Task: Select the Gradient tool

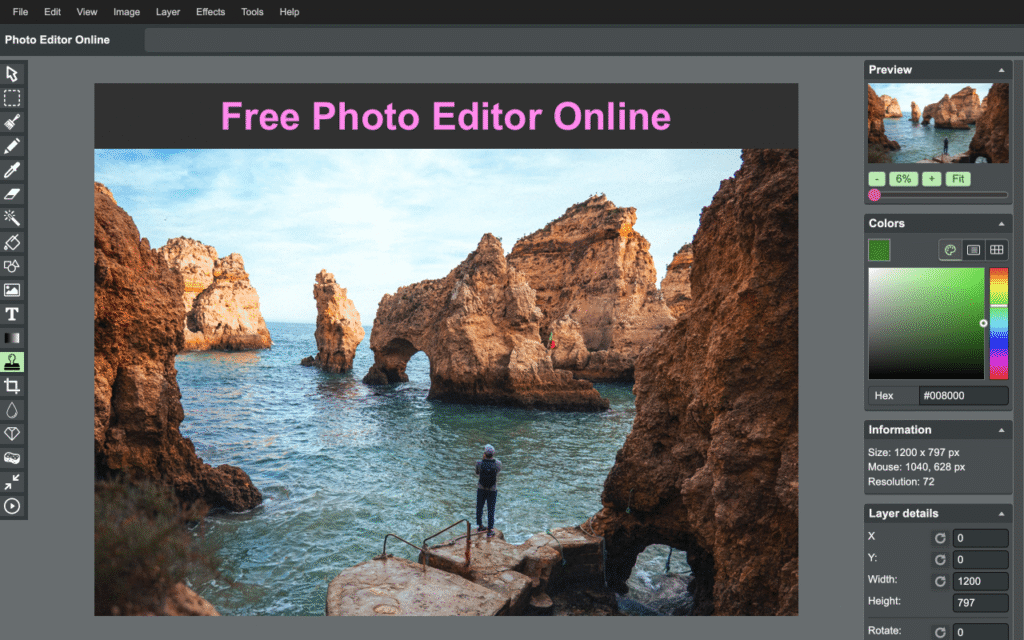Action: [x=13, y=338]
